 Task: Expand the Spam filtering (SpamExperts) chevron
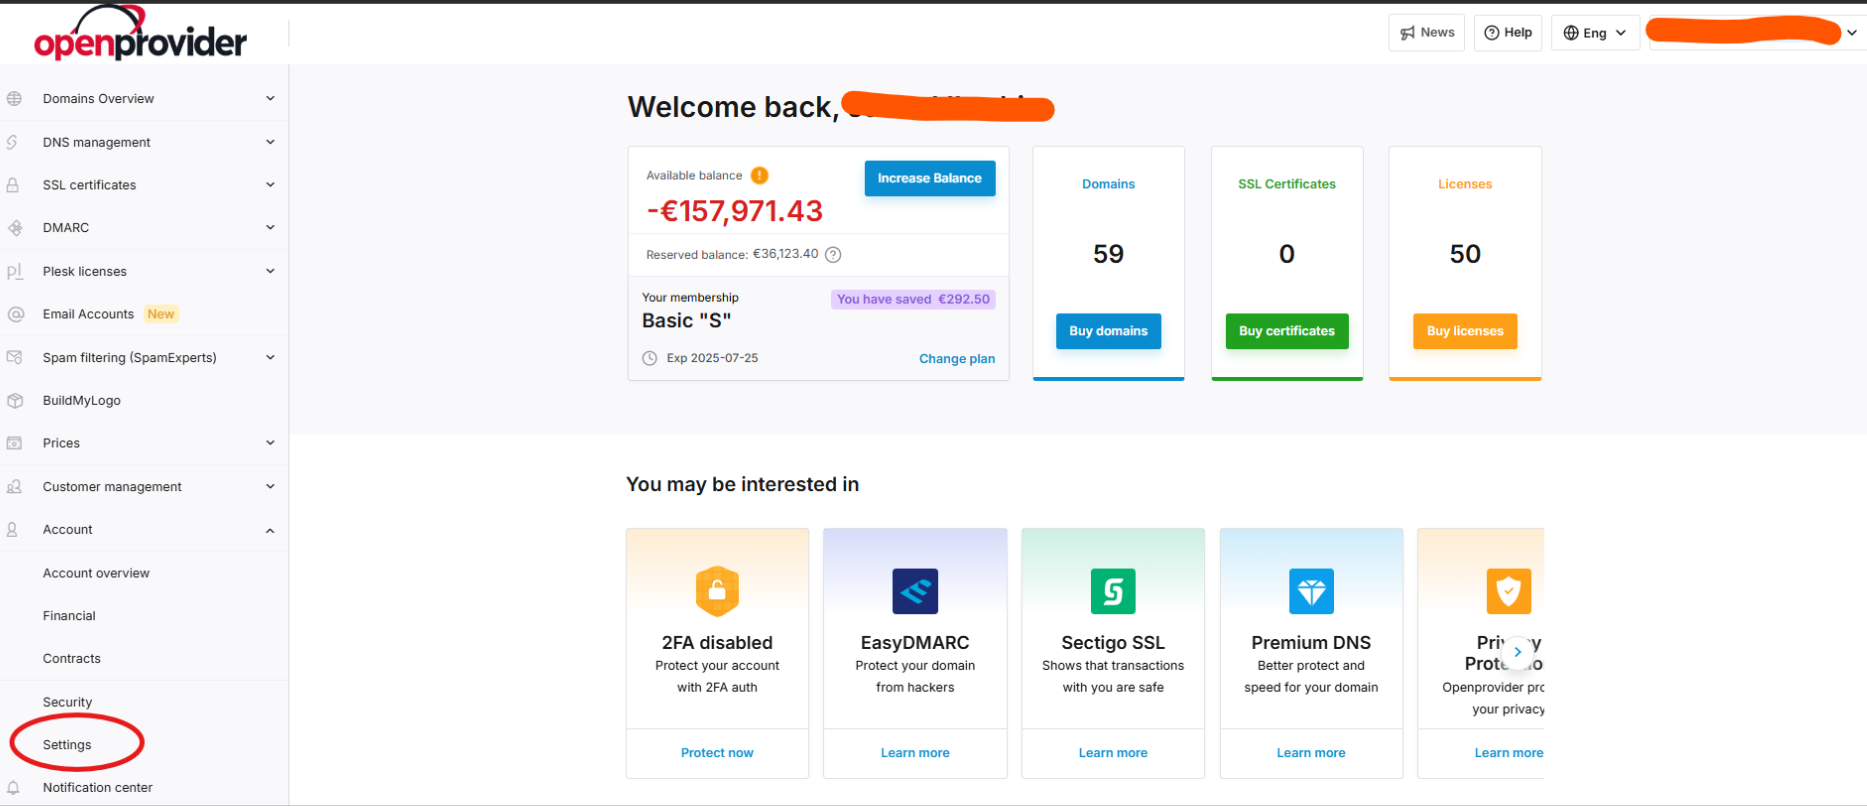point(270,357)
